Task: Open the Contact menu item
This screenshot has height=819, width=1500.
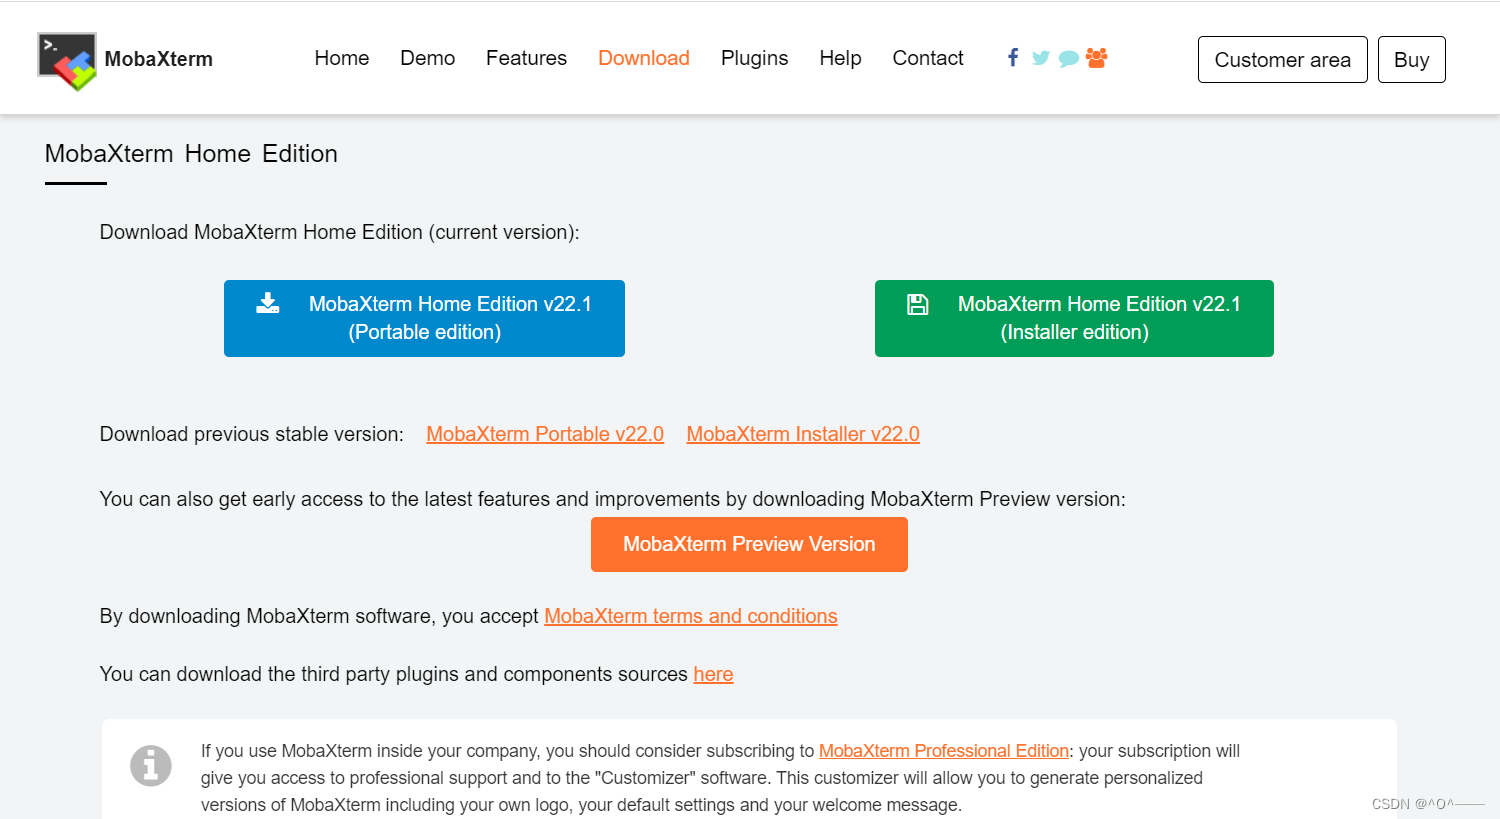Action: (x=928, y=58)
